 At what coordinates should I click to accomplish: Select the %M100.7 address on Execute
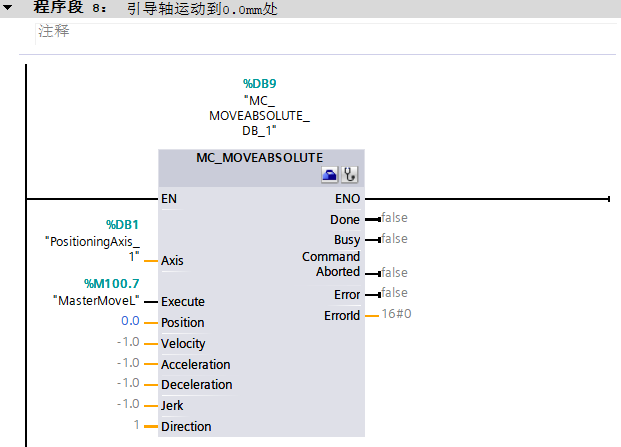point(109,283)
